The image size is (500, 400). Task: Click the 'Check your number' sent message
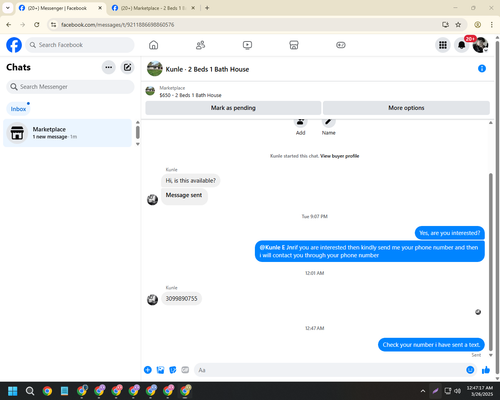[431, 345]
